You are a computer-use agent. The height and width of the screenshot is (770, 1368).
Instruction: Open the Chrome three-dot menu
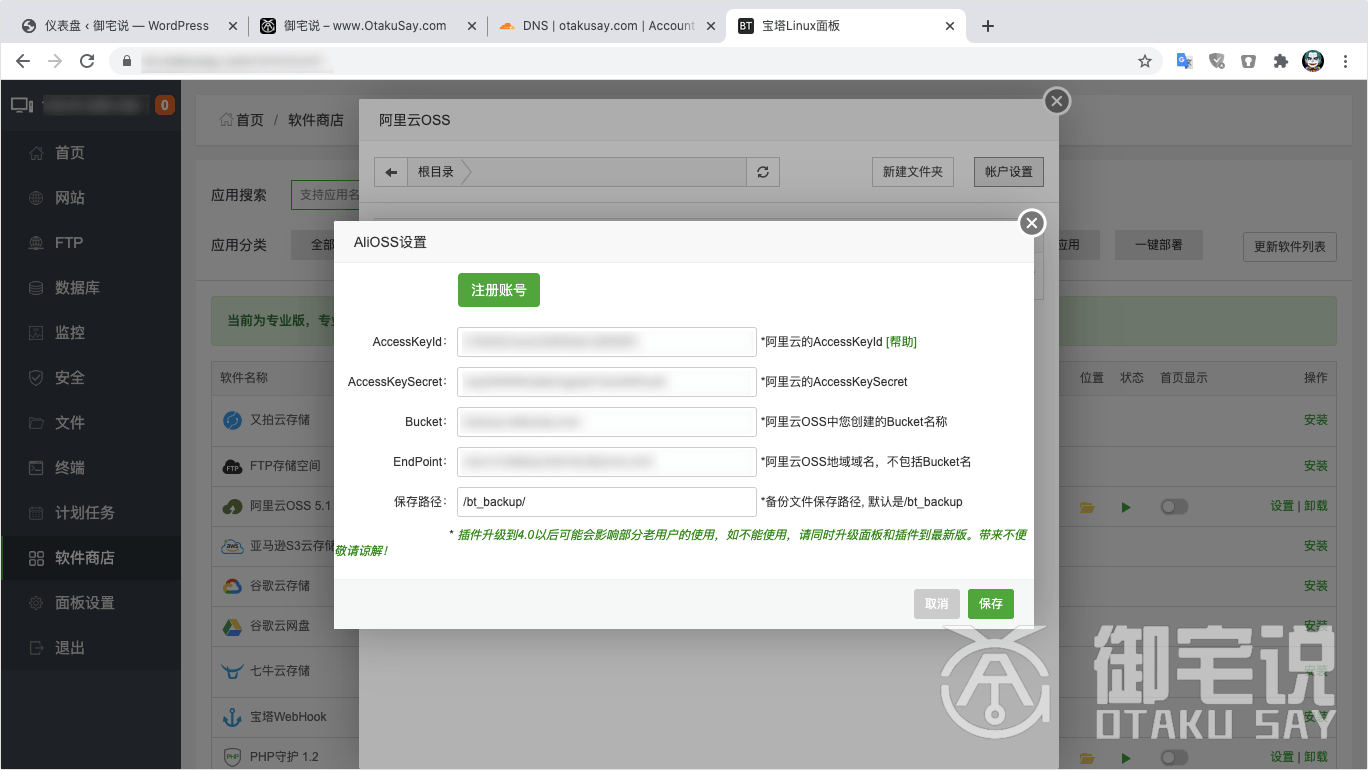pyautogui.click(x=1346, y=61)
